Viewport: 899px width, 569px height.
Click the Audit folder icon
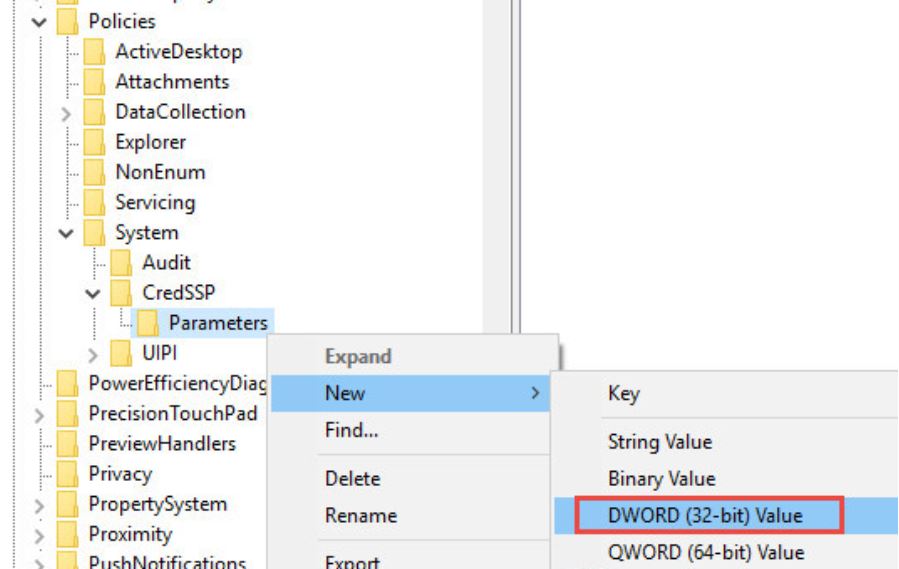120,263
